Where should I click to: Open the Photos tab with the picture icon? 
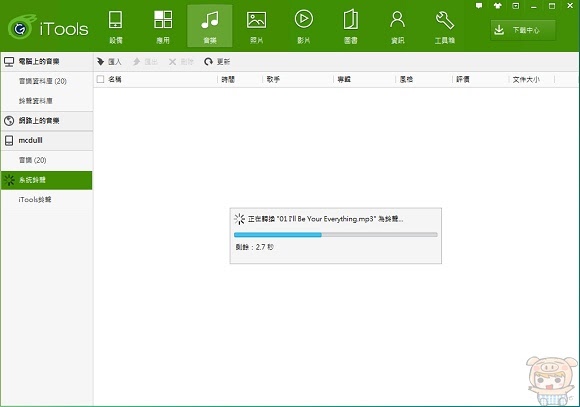(x=257, y=26)
